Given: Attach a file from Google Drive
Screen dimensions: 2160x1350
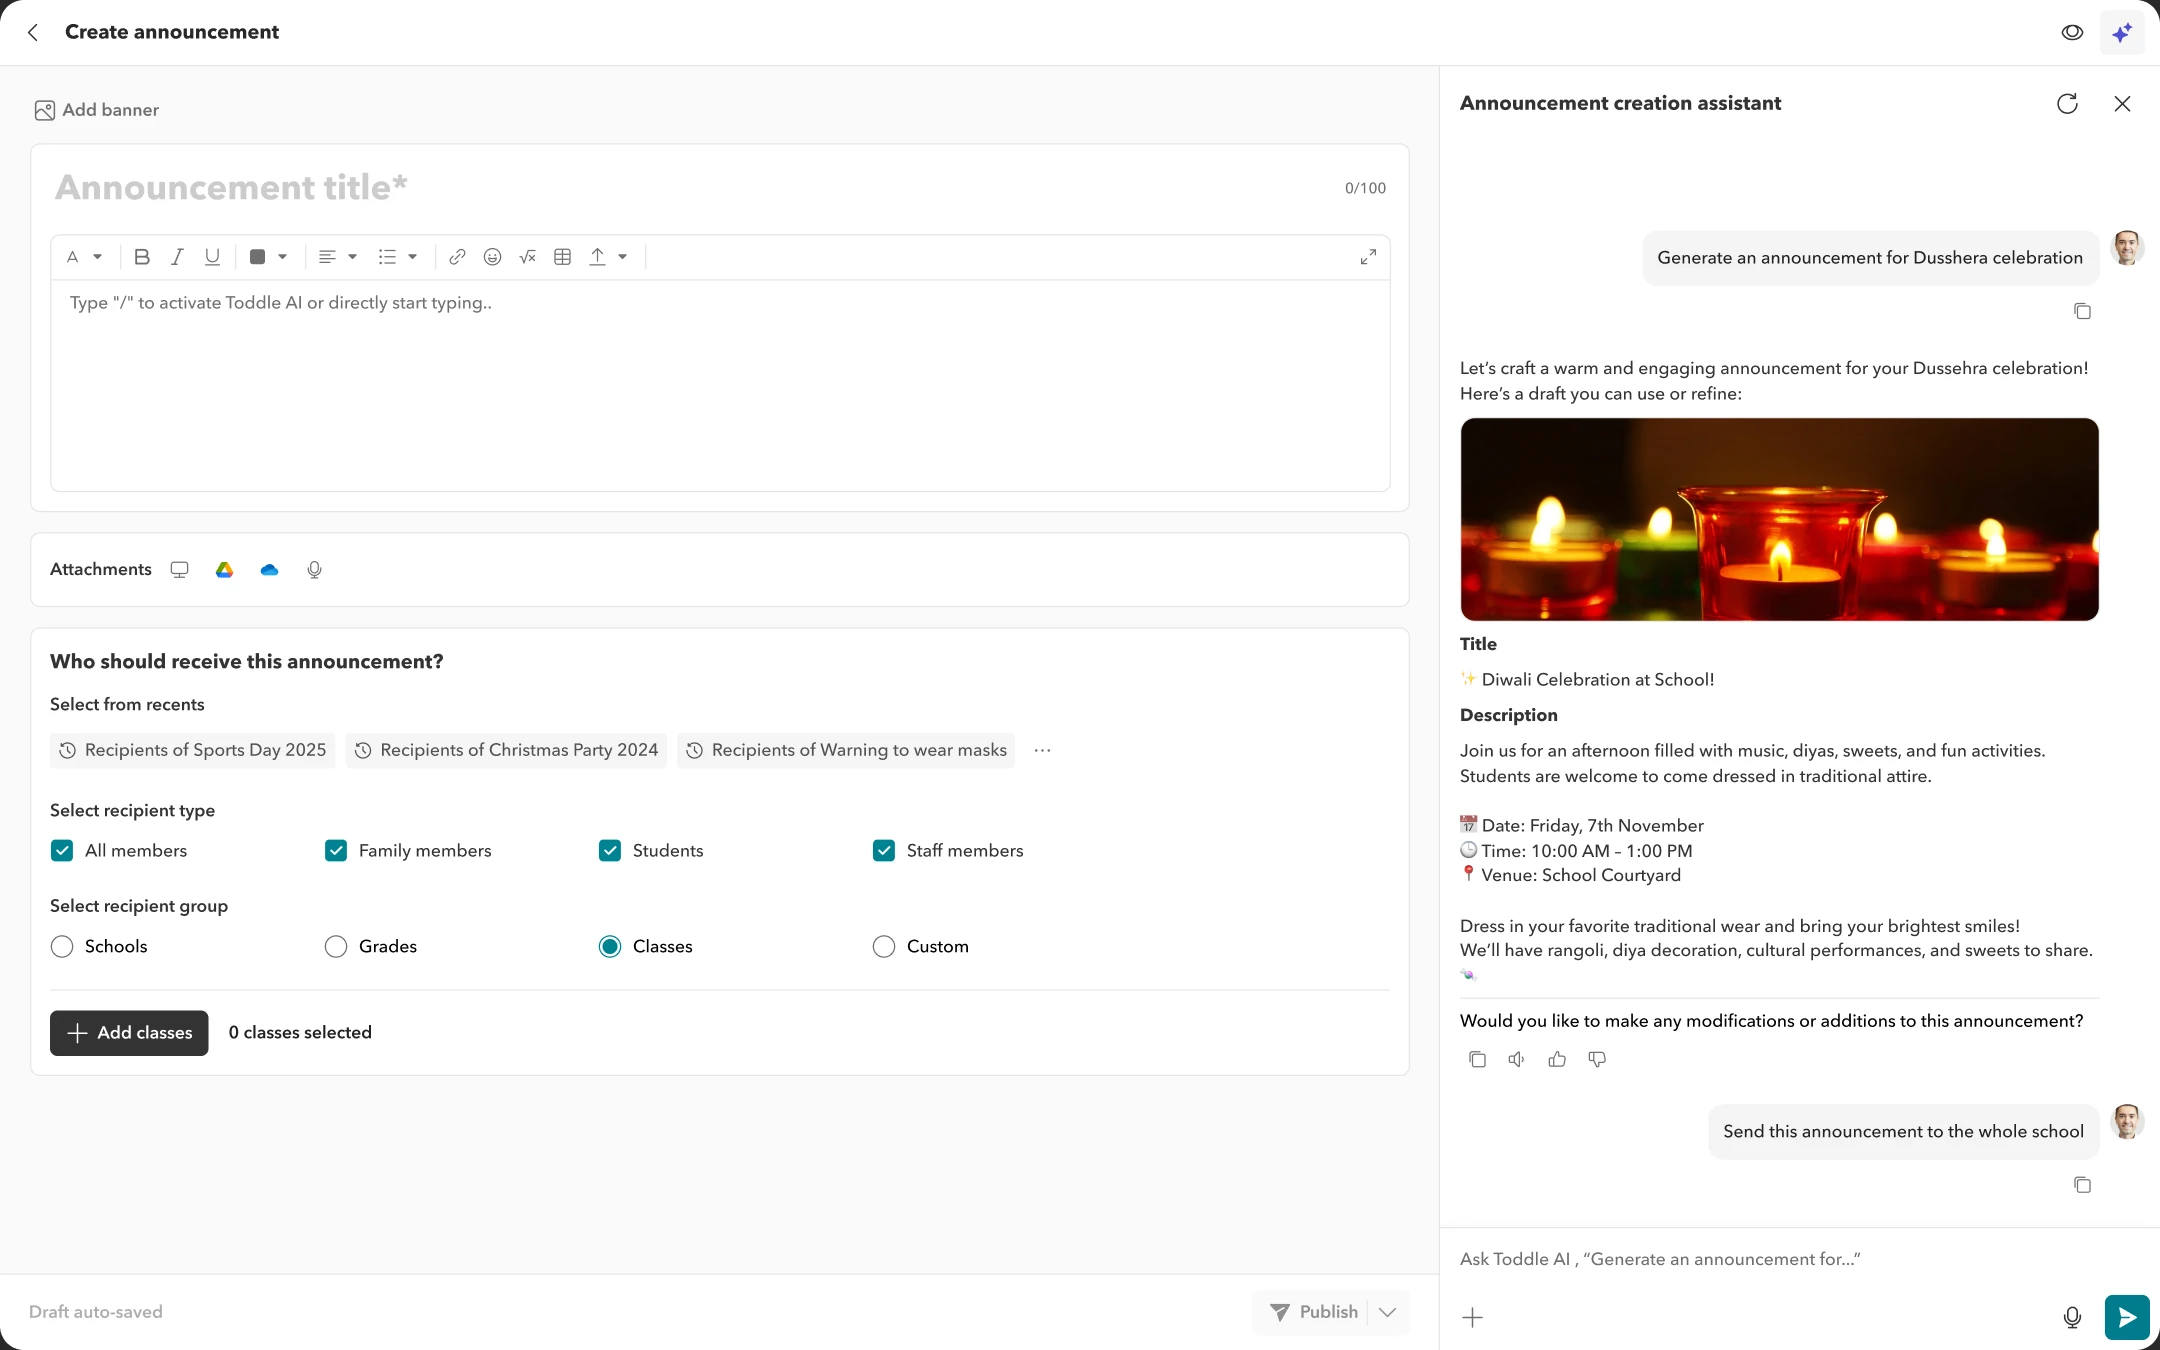Looking at the screenshot, I should 224,569.
